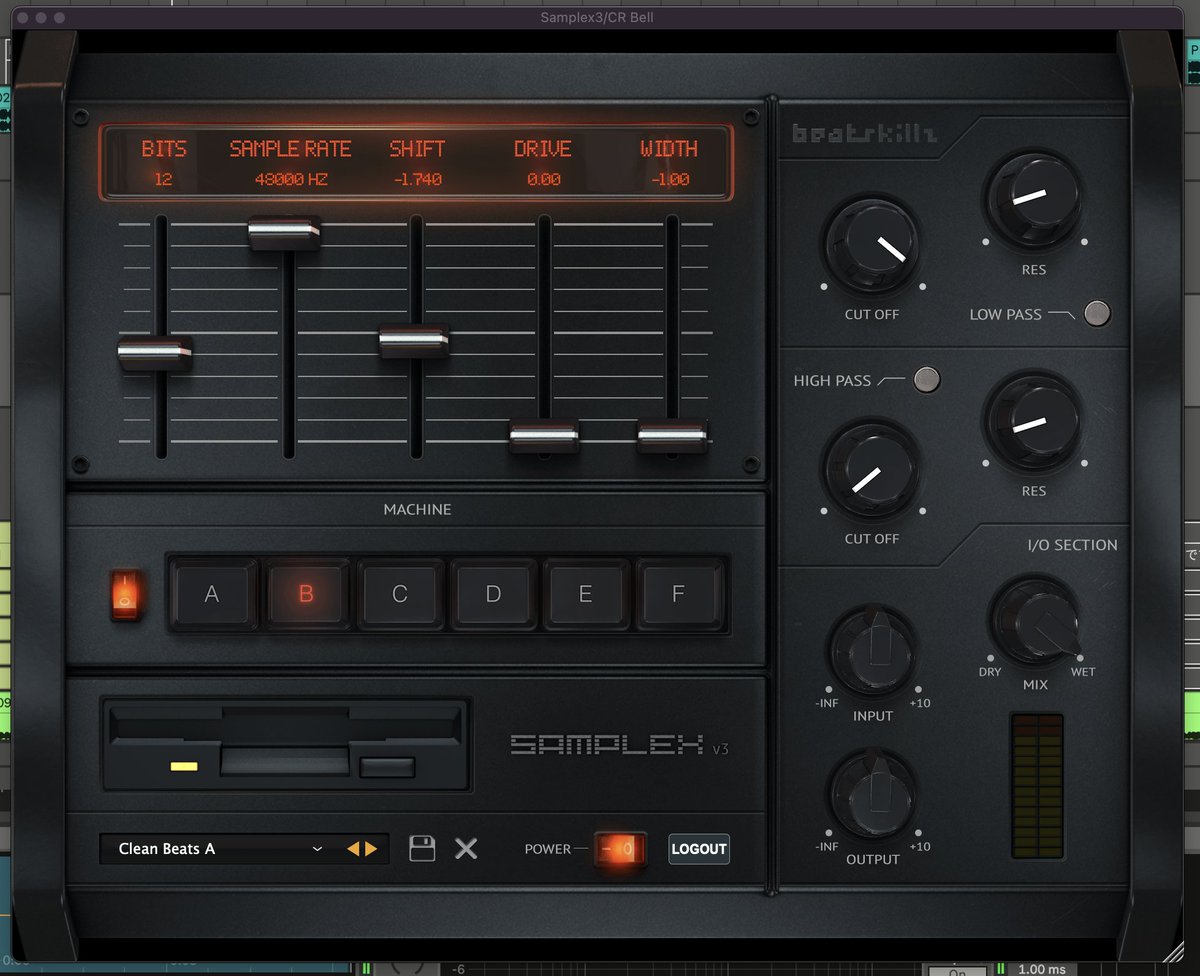Click the dry/wet MIX knob
This screenshot has width=1200, height=976.
coord(1035,621)
